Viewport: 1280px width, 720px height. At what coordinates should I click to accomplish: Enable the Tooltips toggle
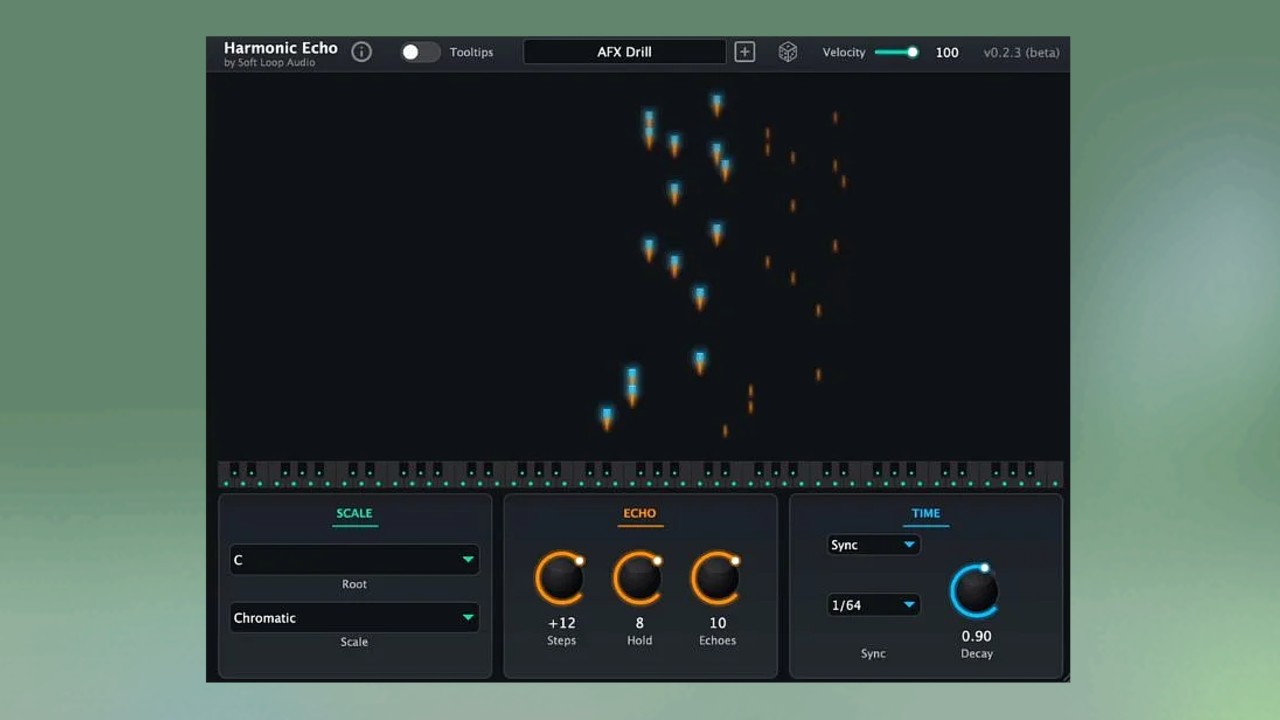pyautogui.click(x=419, y=51)
